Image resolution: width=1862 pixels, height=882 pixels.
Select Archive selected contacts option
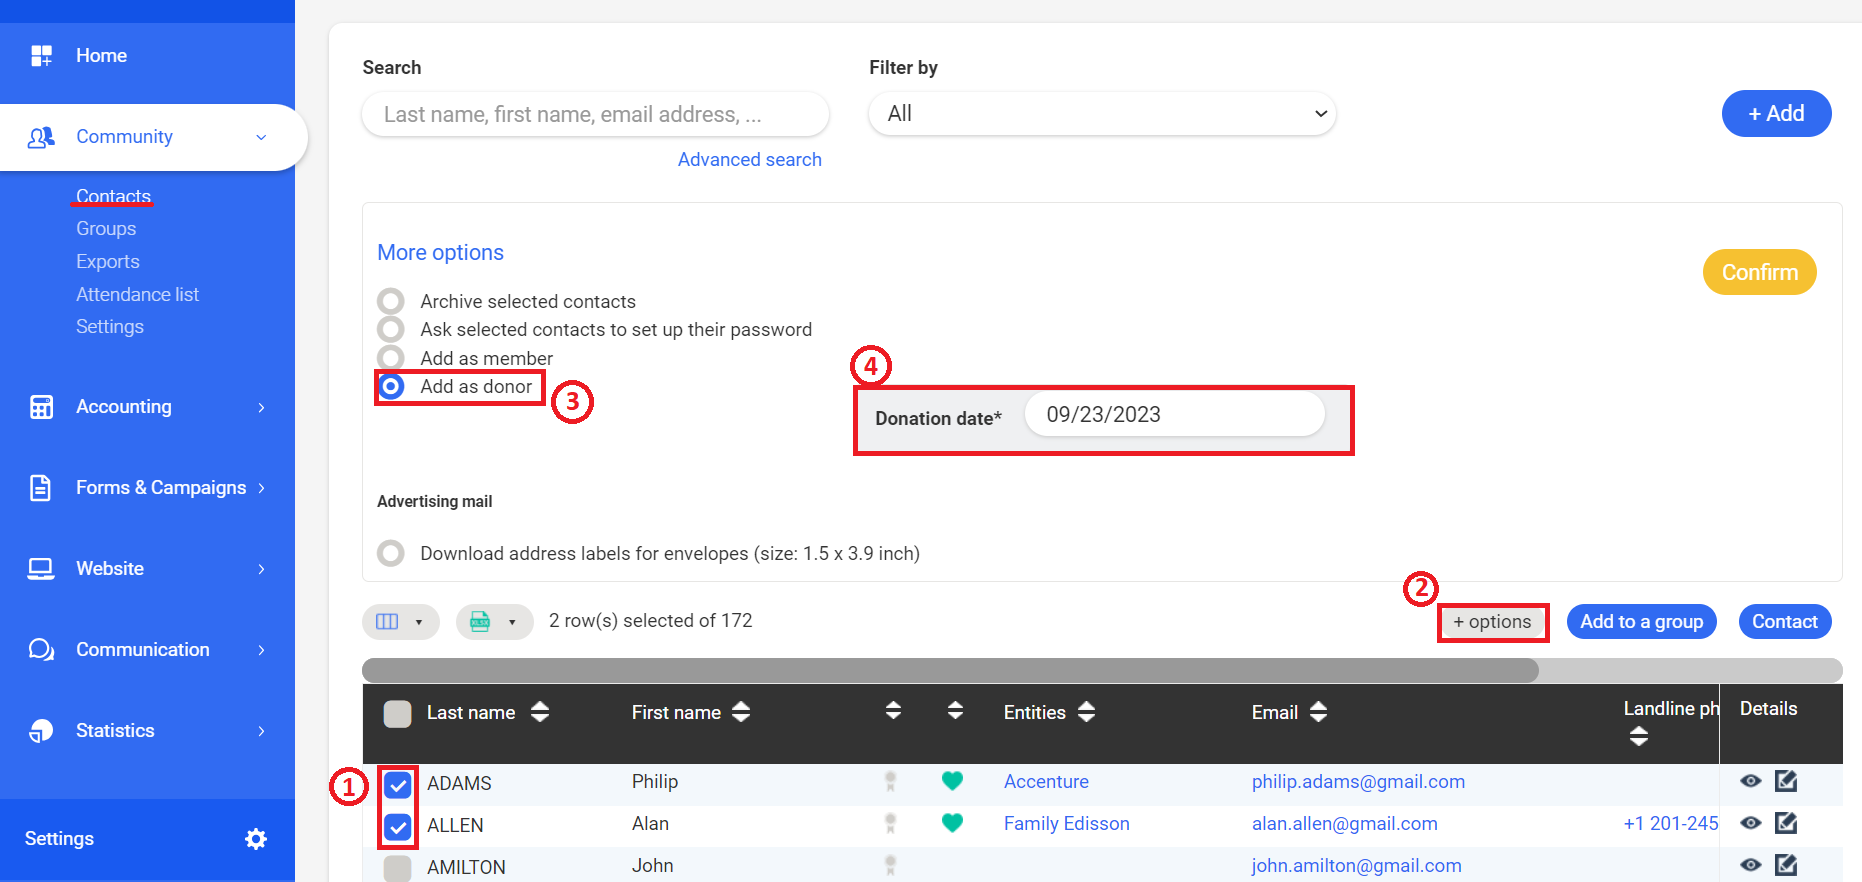pyautogui.click(x=391, y=301)
